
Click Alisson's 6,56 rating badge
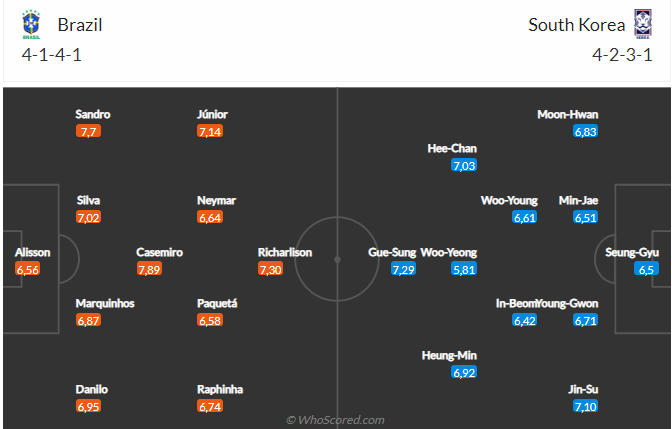coord(27,270)
